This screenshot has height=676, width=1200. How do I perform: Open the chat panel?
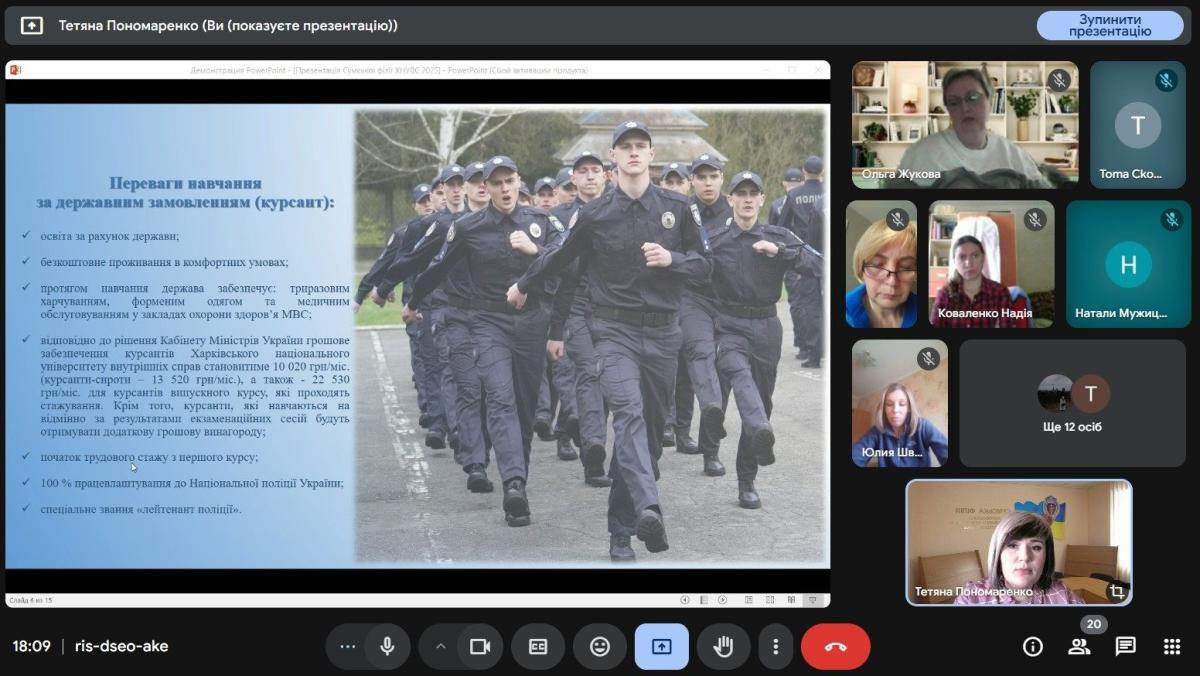(x=1126, y=646)
